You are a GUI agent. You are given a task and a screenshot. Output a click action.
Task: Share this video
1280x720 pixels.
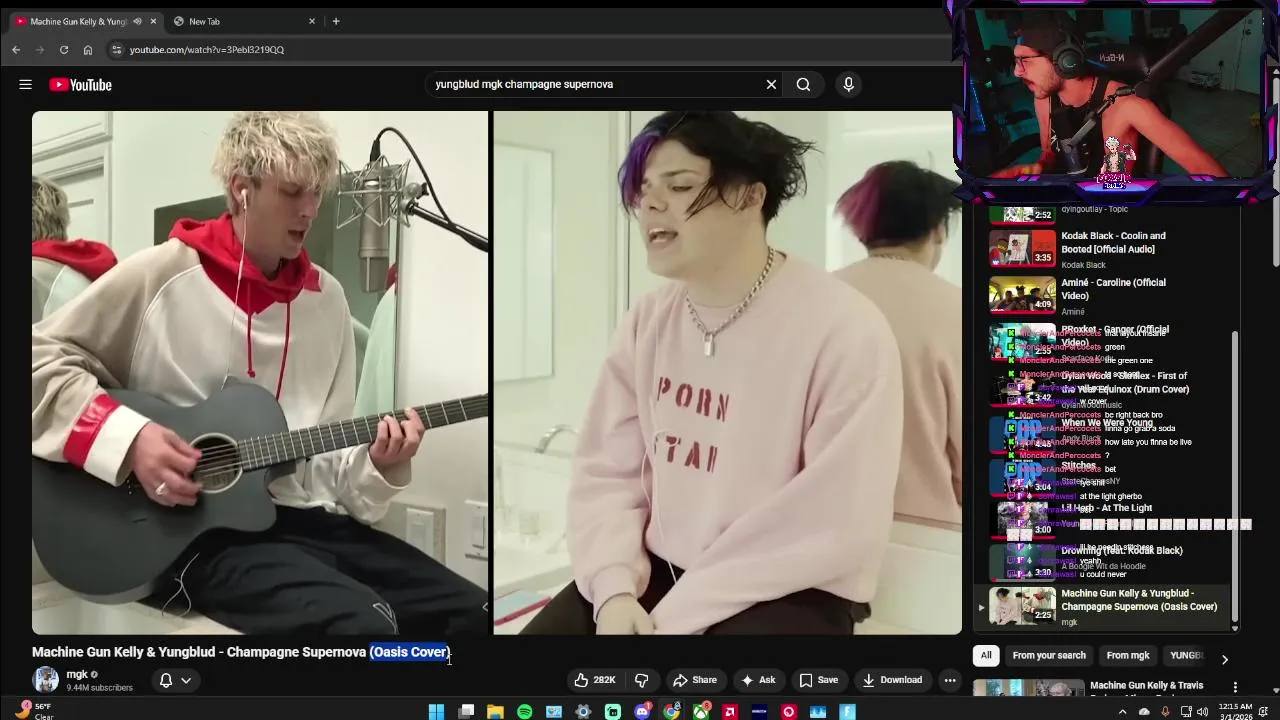695,680
